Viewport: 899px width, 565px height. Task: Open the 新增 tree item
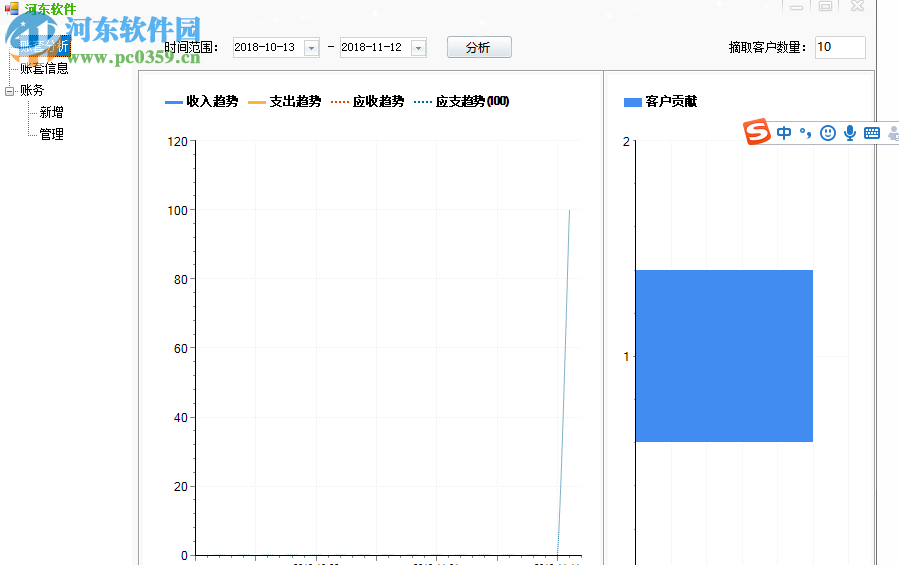tap(52, 112)
